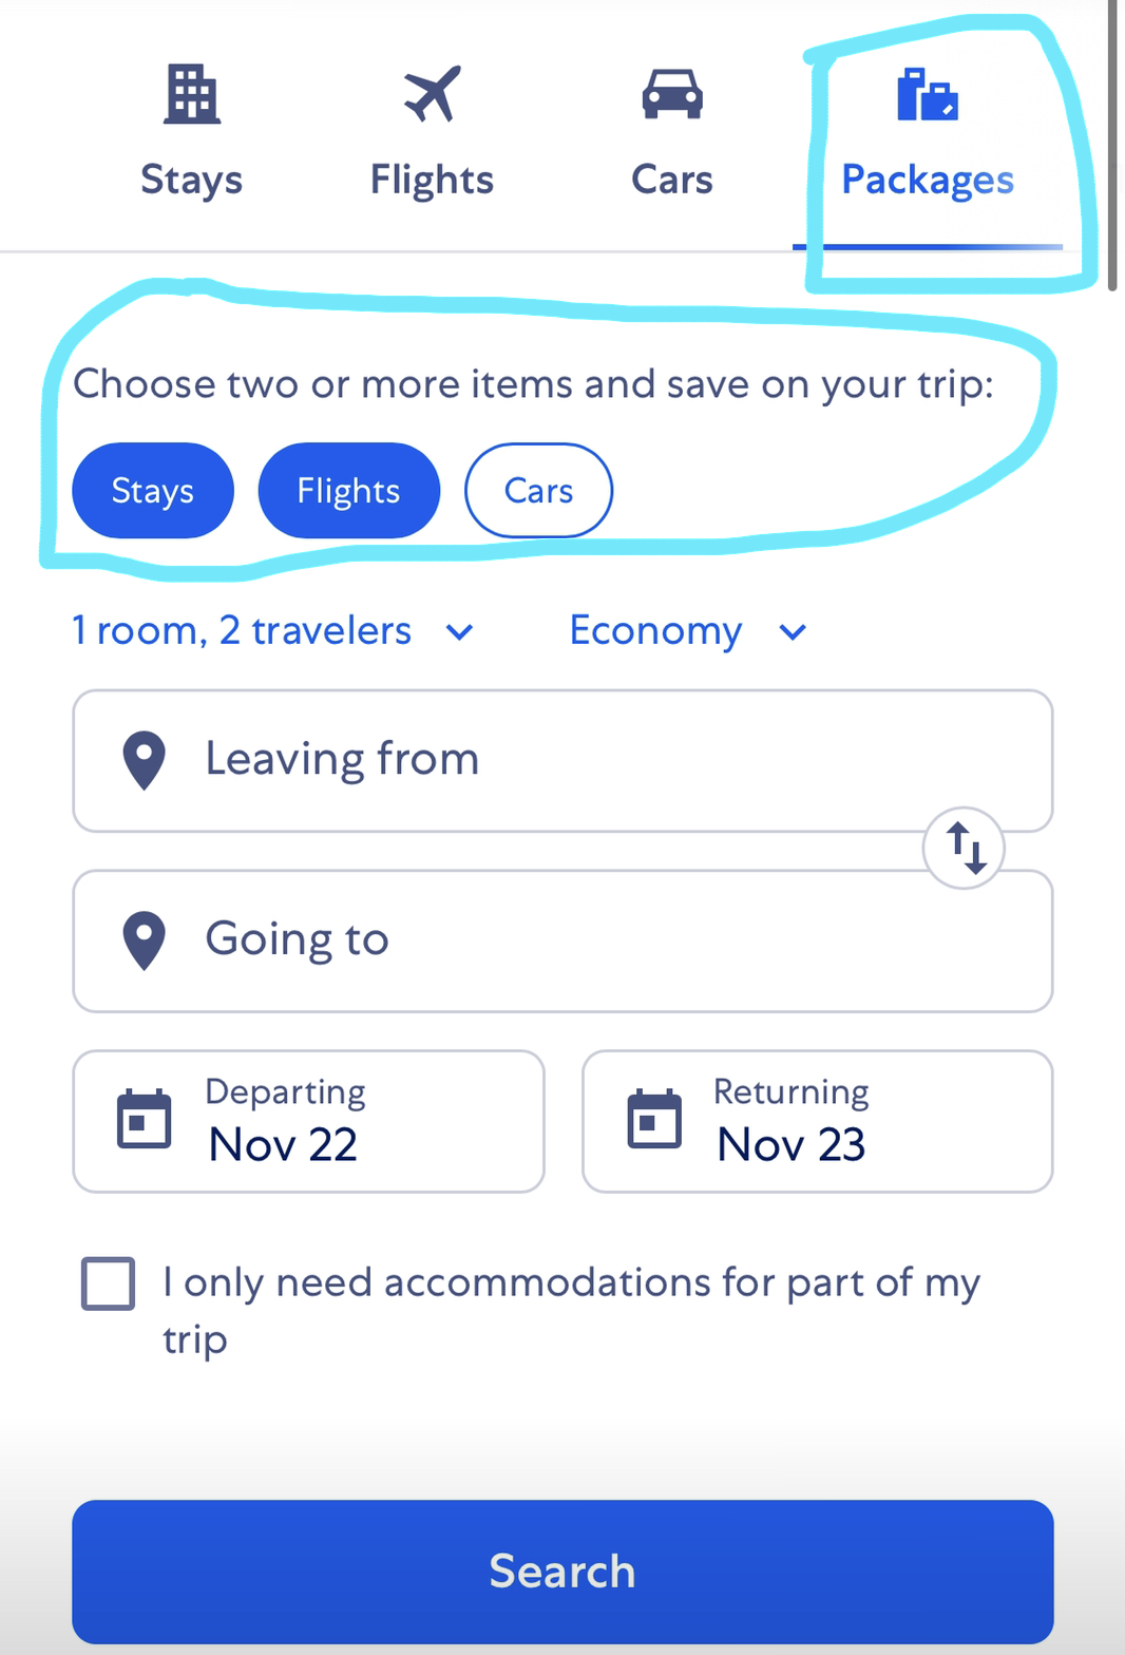This screenshot has height=1655, width=1125.
Task: Click the Leaving from location pin icon
Action: [144, 760]
